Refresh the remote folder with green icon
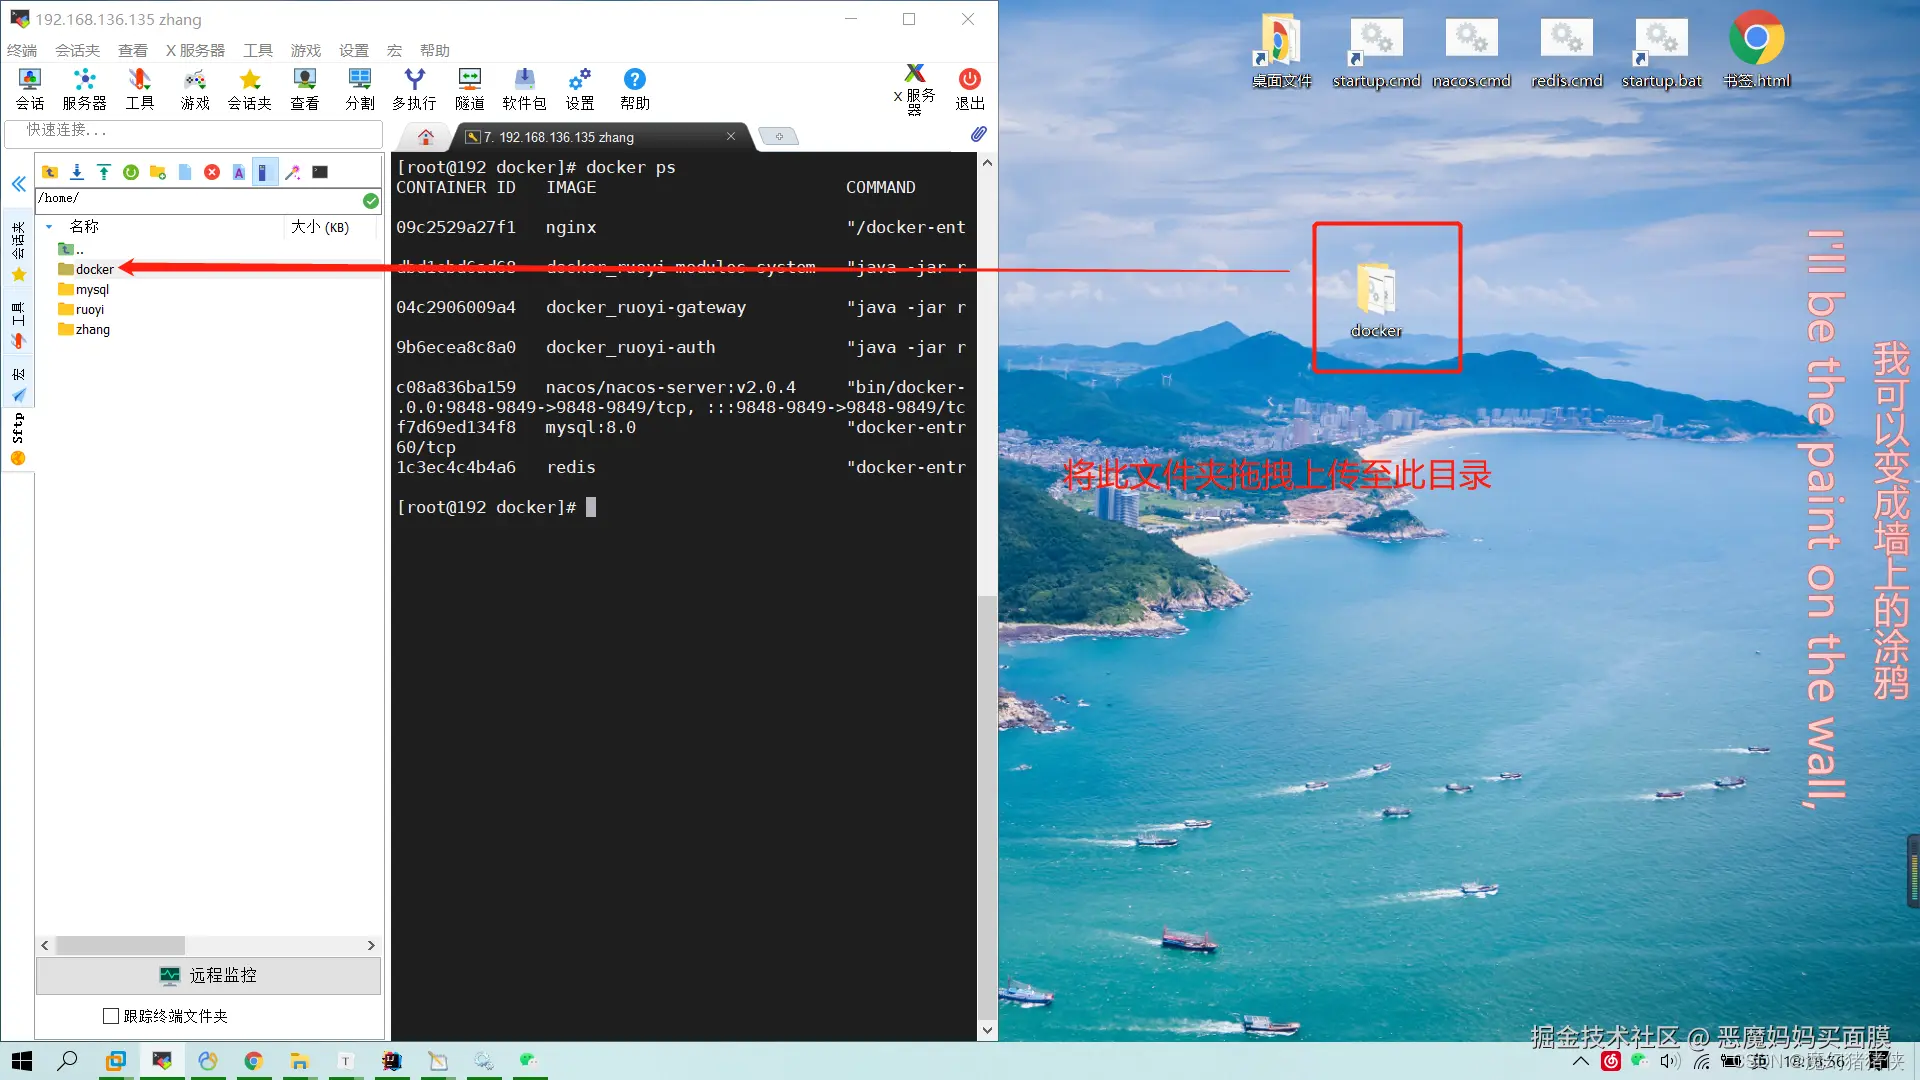The image size is (1920, 1080). tap(131, 172)
